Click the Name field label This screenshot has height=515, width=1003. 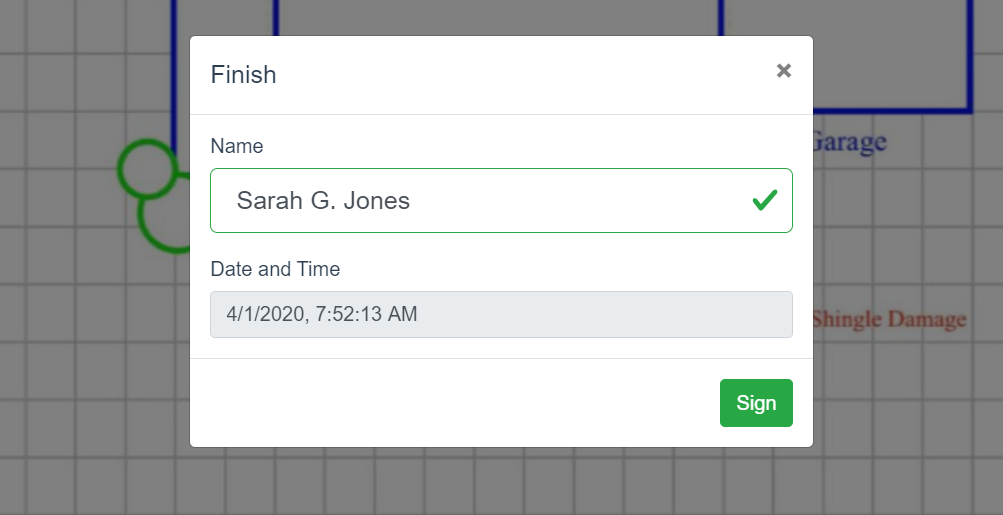237,146
